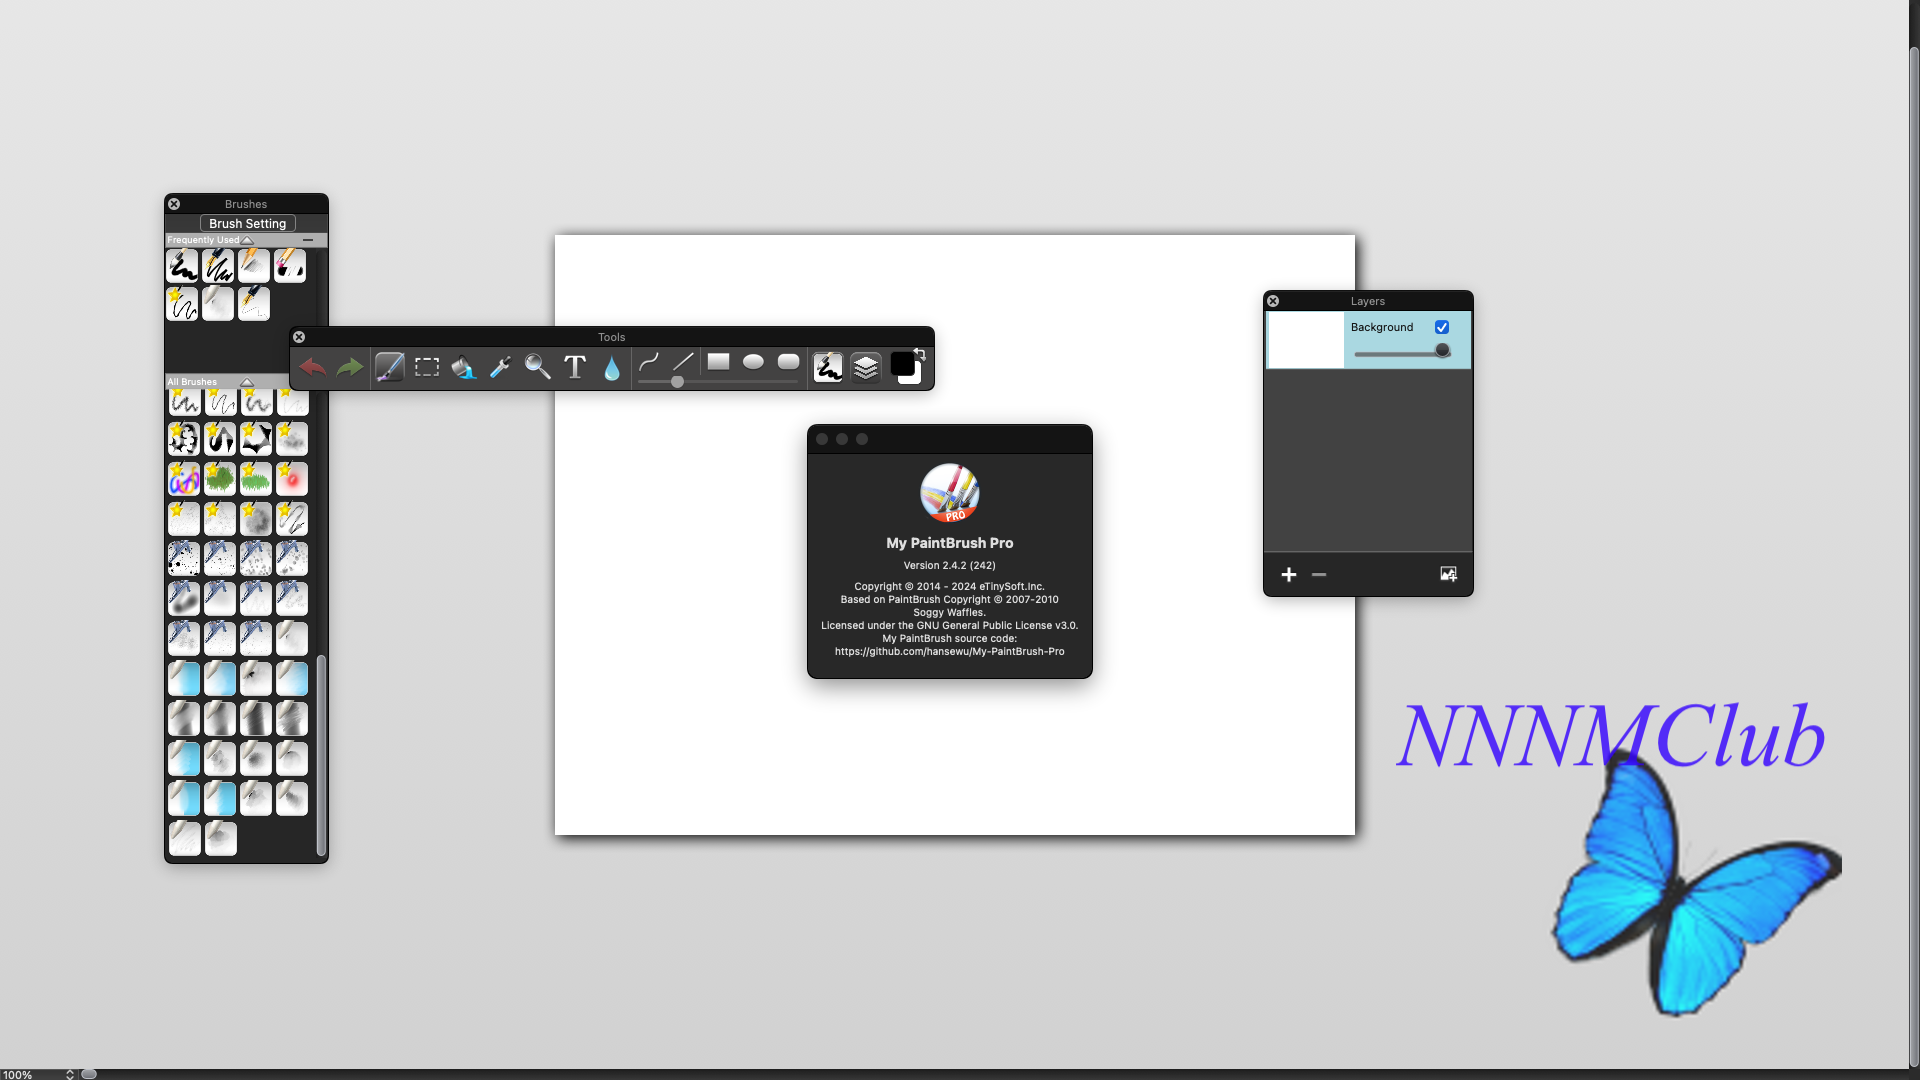Screen dimensions: 1920x1080
Task: Pick the eyedropper color sampler tool
Action: [500, 367]
